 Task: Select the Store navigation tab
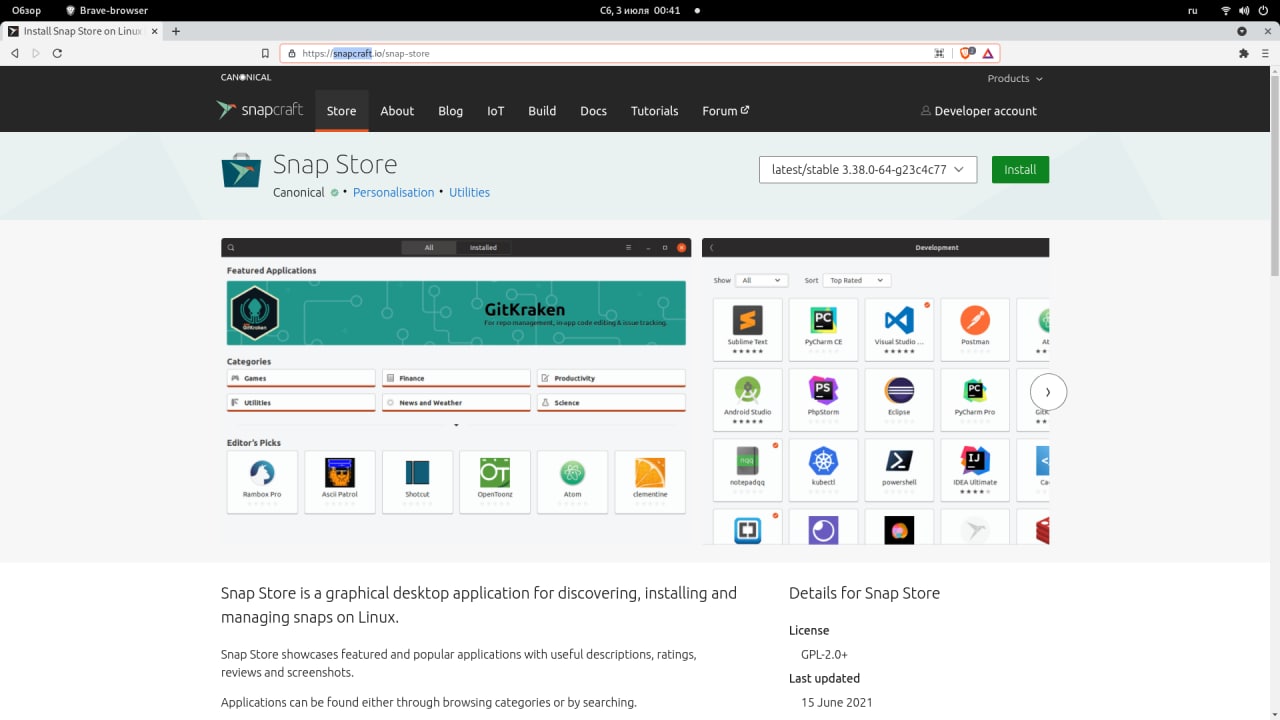[341, 111]
